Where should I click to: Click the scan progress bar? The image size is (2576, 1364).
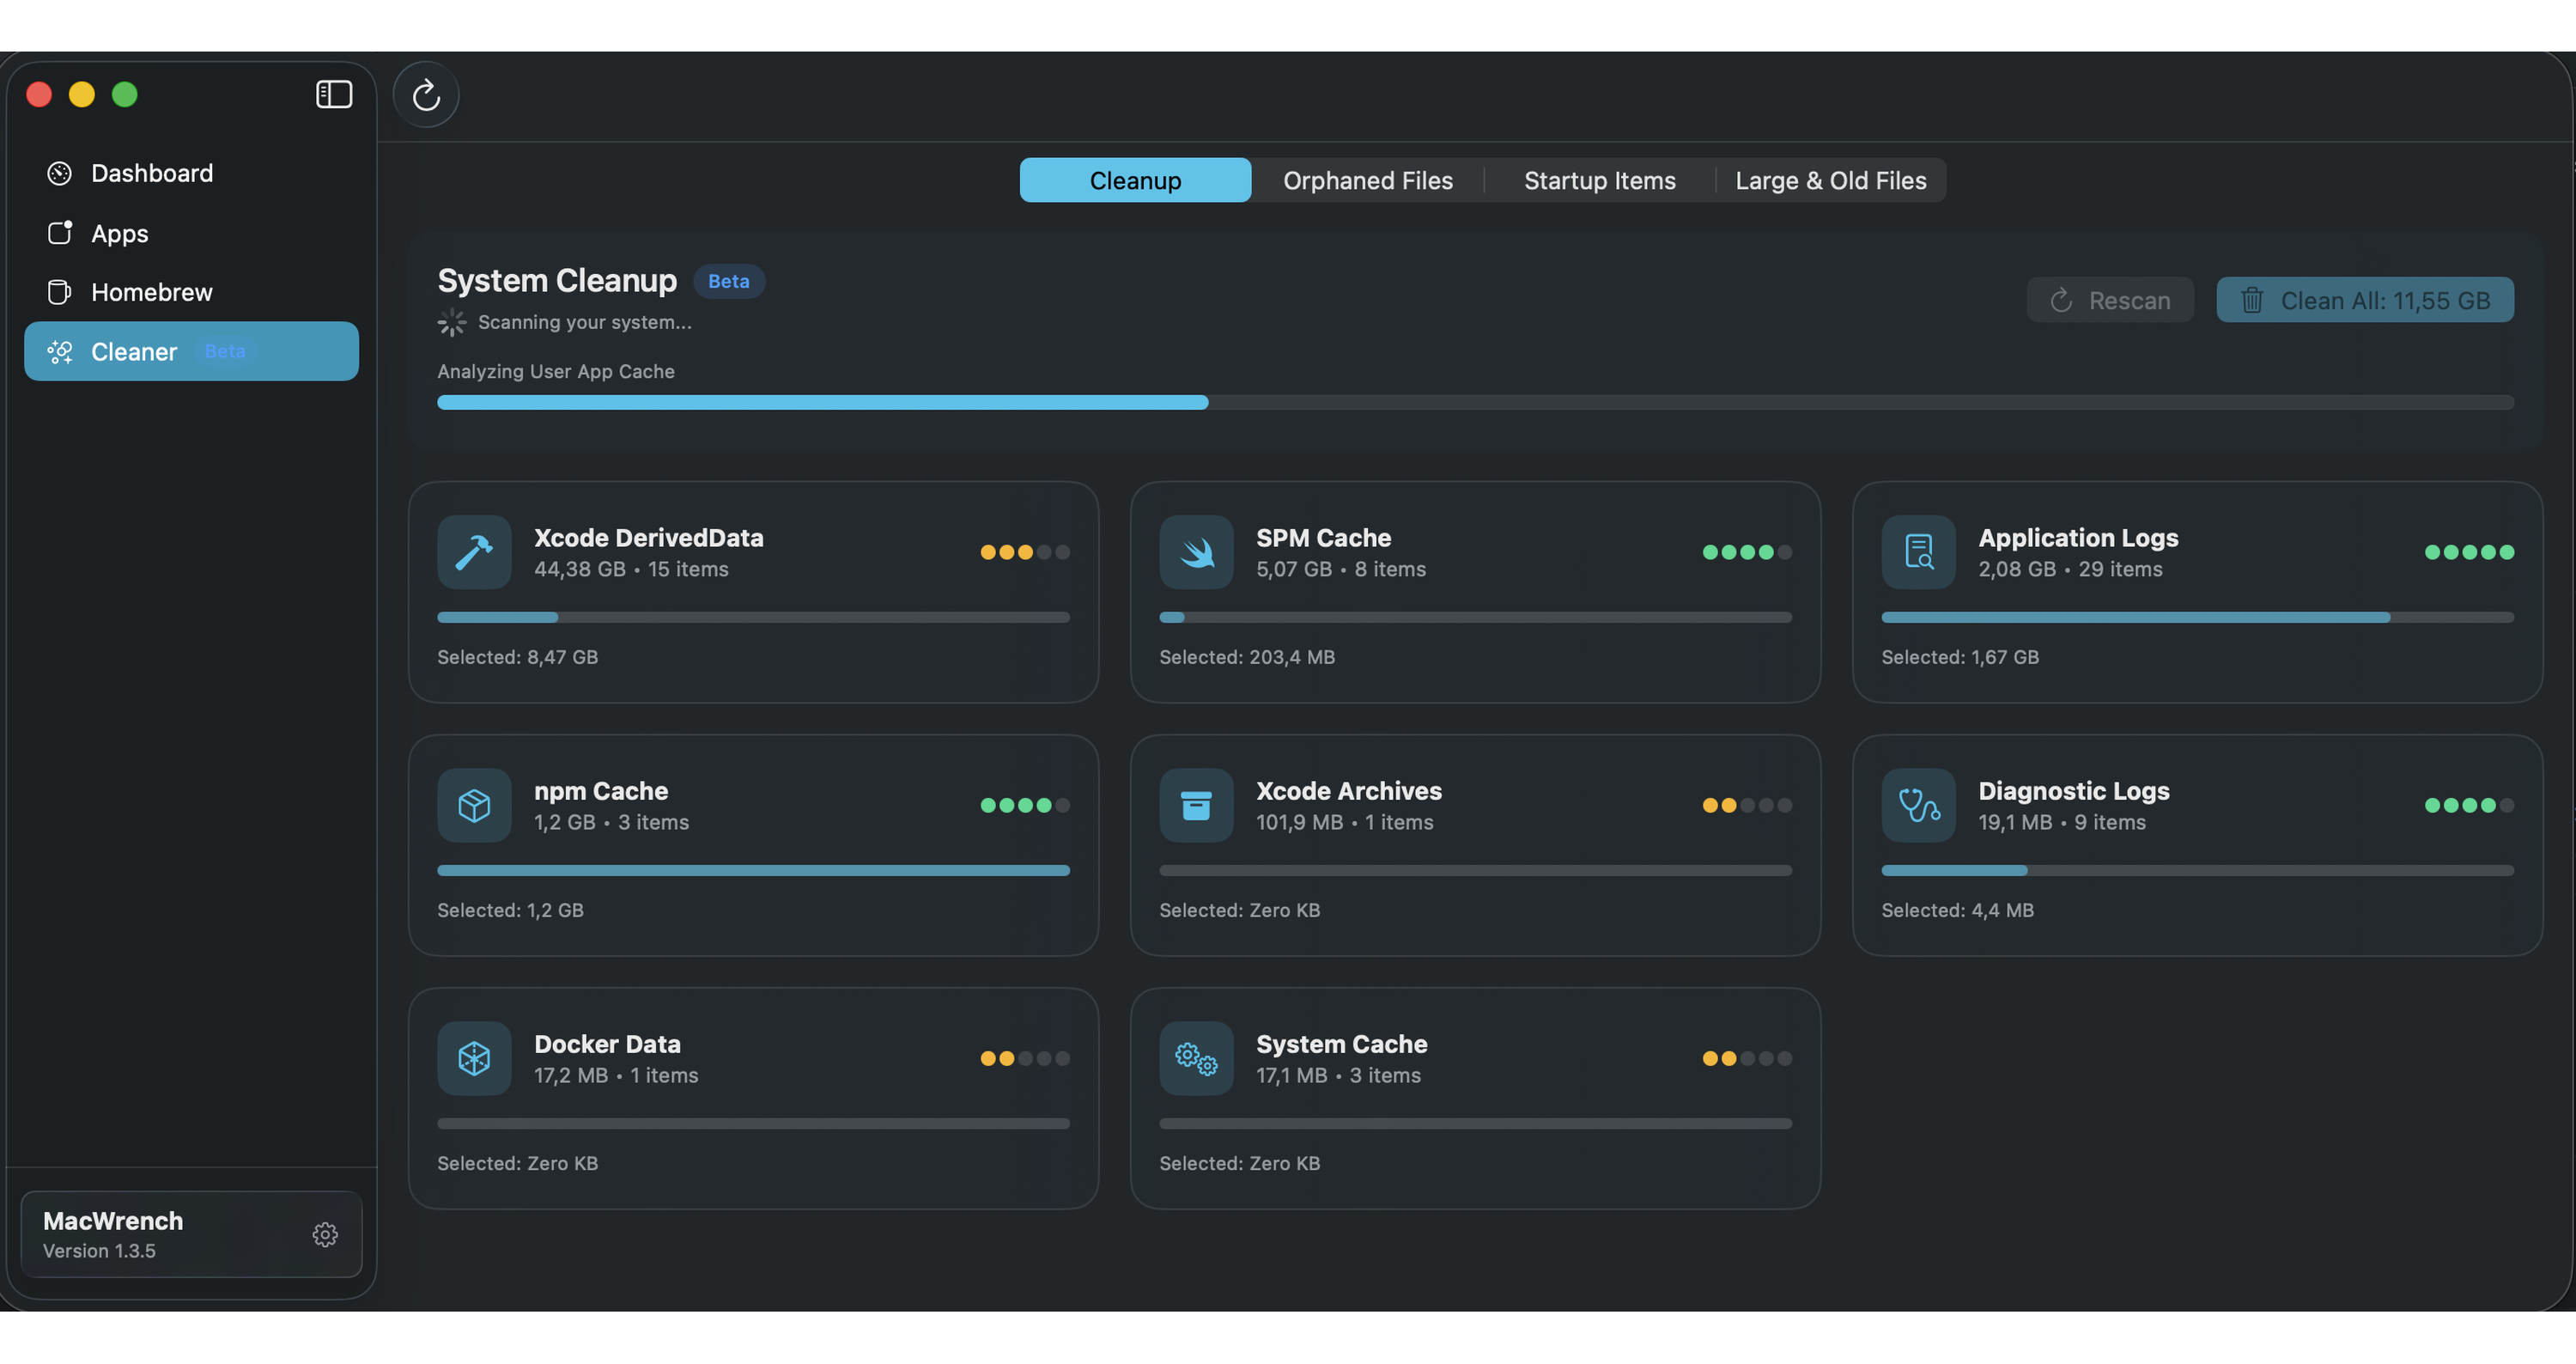click(1475, 402)
